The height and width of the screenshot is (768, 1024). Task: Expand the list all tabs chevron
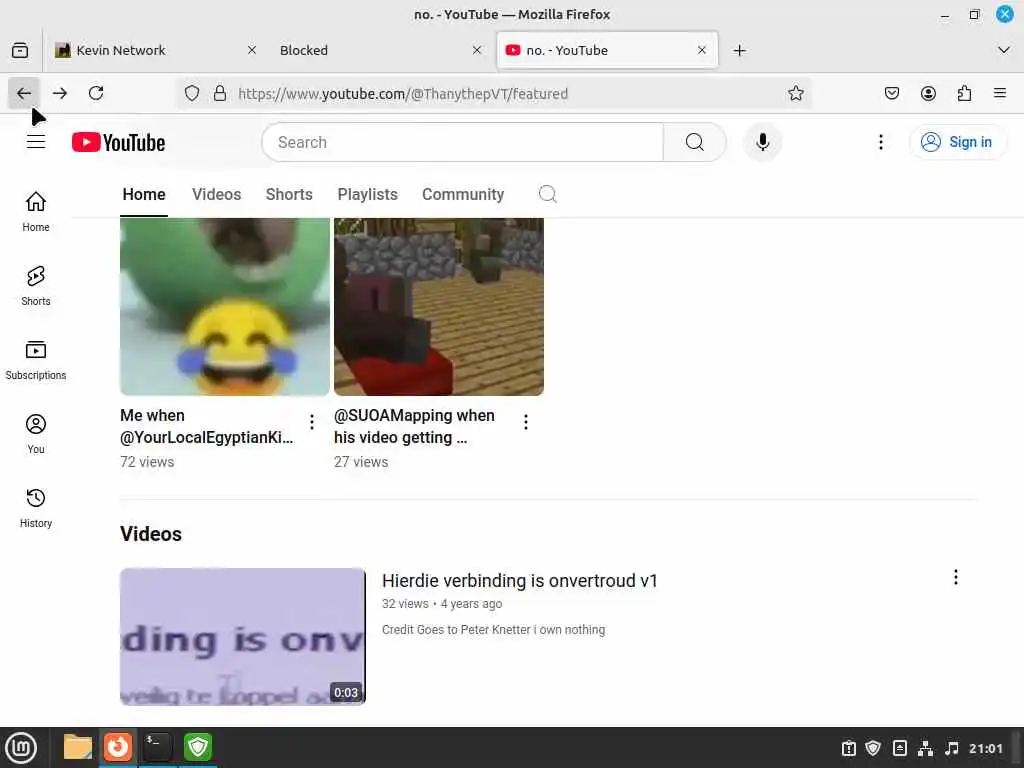coord(1004,50)
